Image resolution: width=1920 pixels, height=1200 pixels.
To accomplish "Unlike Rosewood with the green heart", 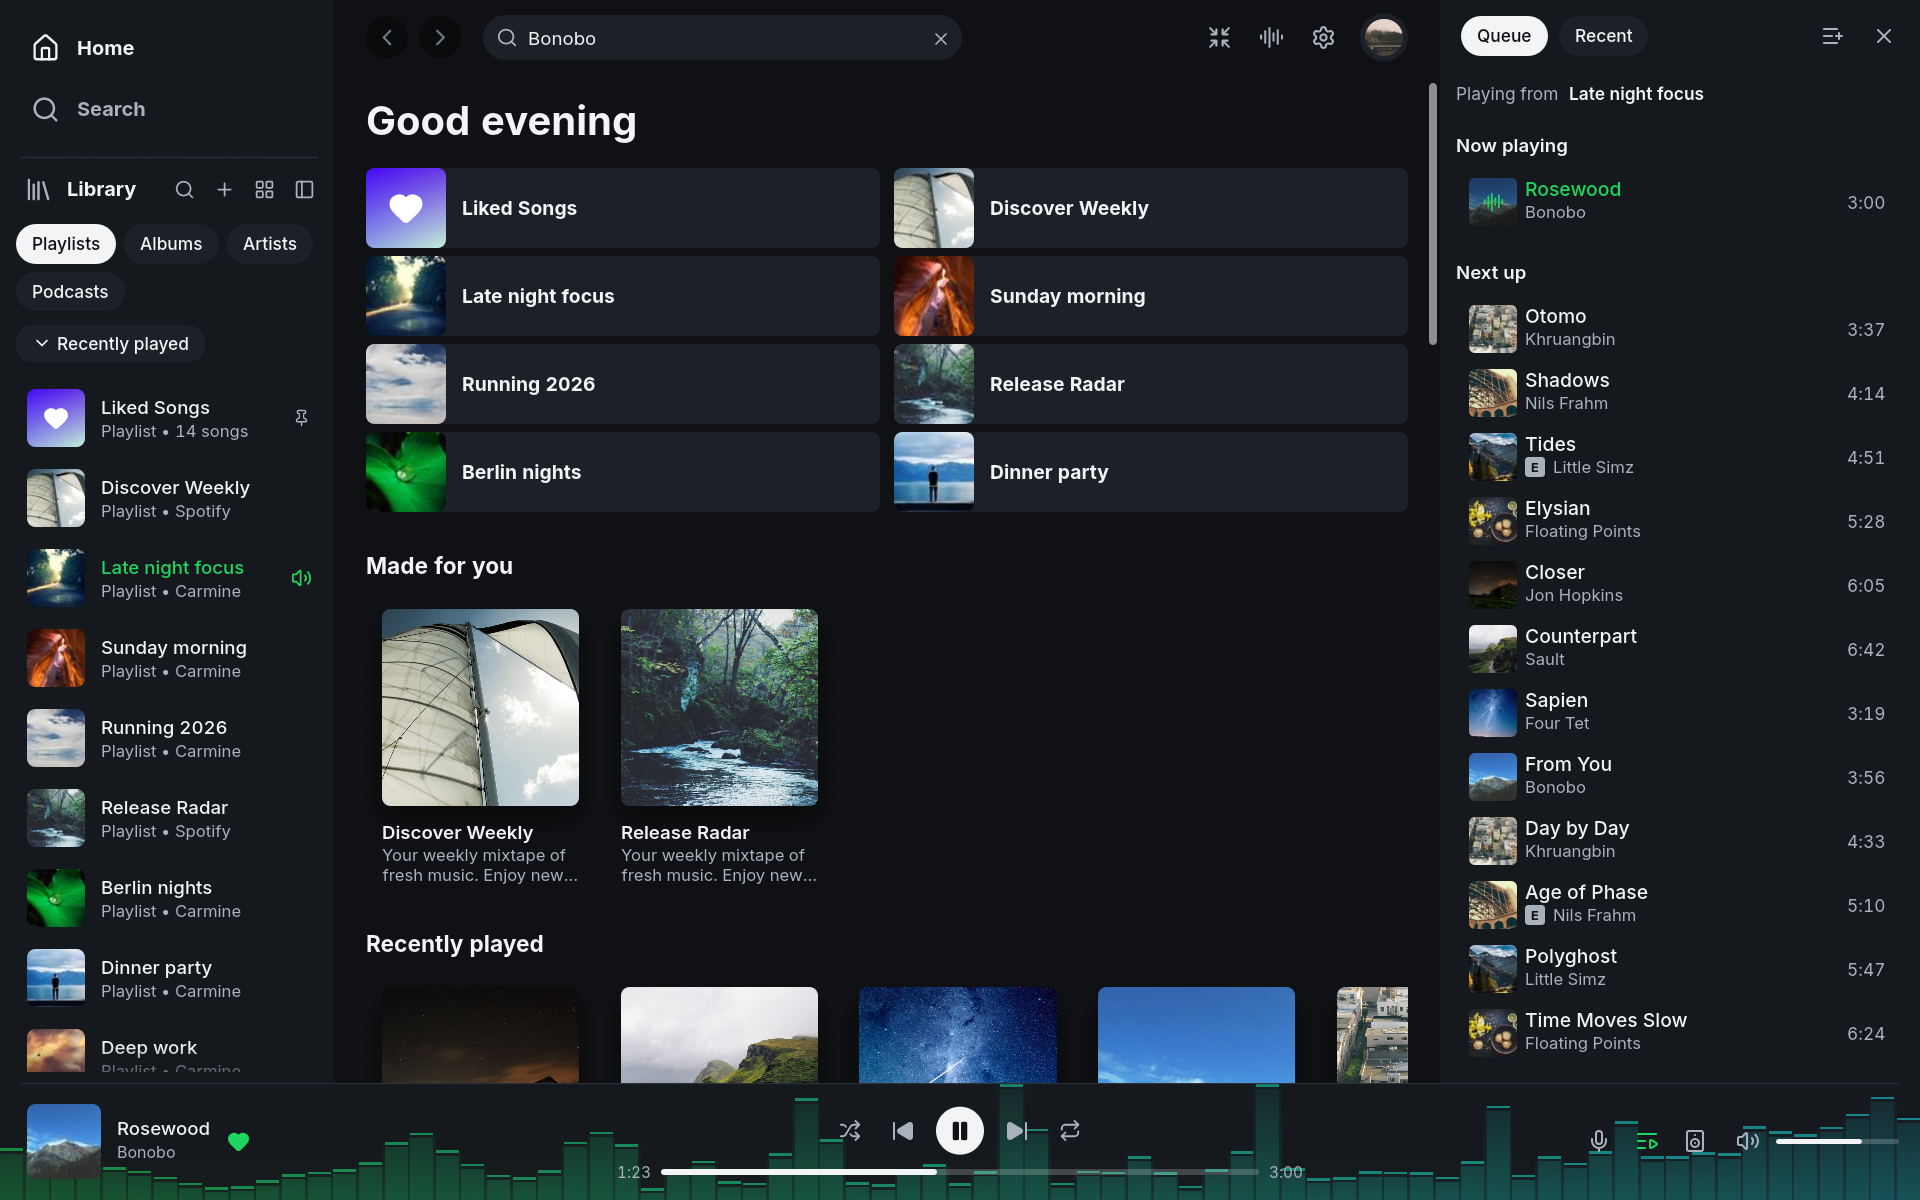I will click(x=238, y=1141).
